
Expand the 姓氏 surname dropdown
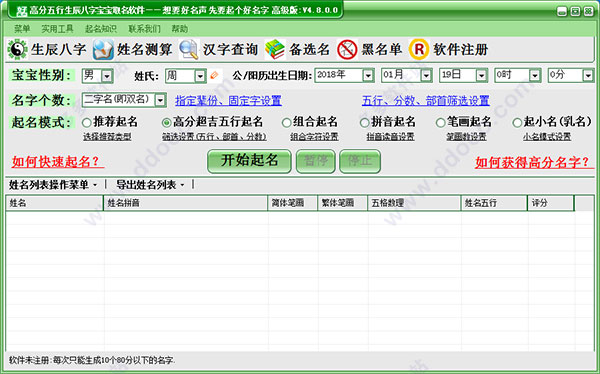pos(200,76)
